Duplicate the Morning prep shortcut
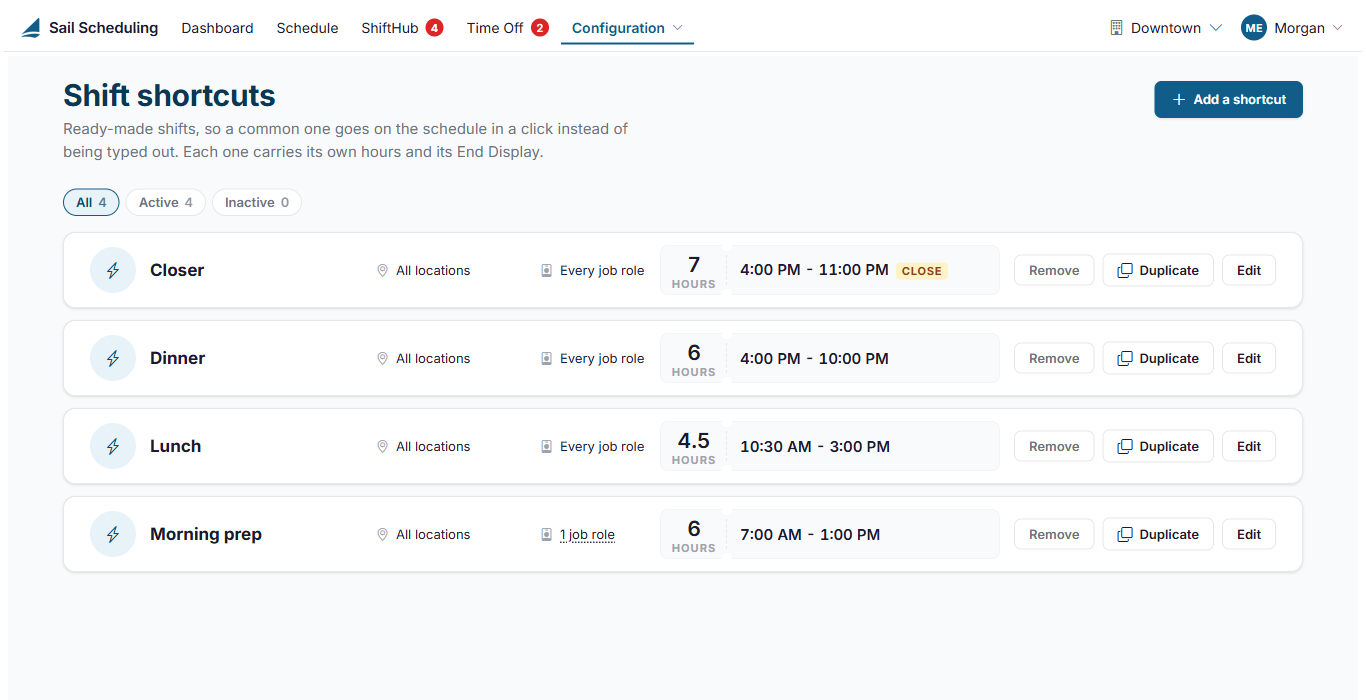 pyautogui.click(x=1158, y=534)
